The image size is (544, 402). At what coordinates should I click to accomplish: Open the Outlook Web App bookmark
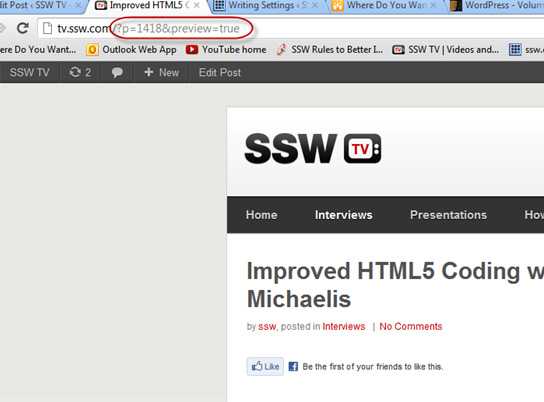131,50
